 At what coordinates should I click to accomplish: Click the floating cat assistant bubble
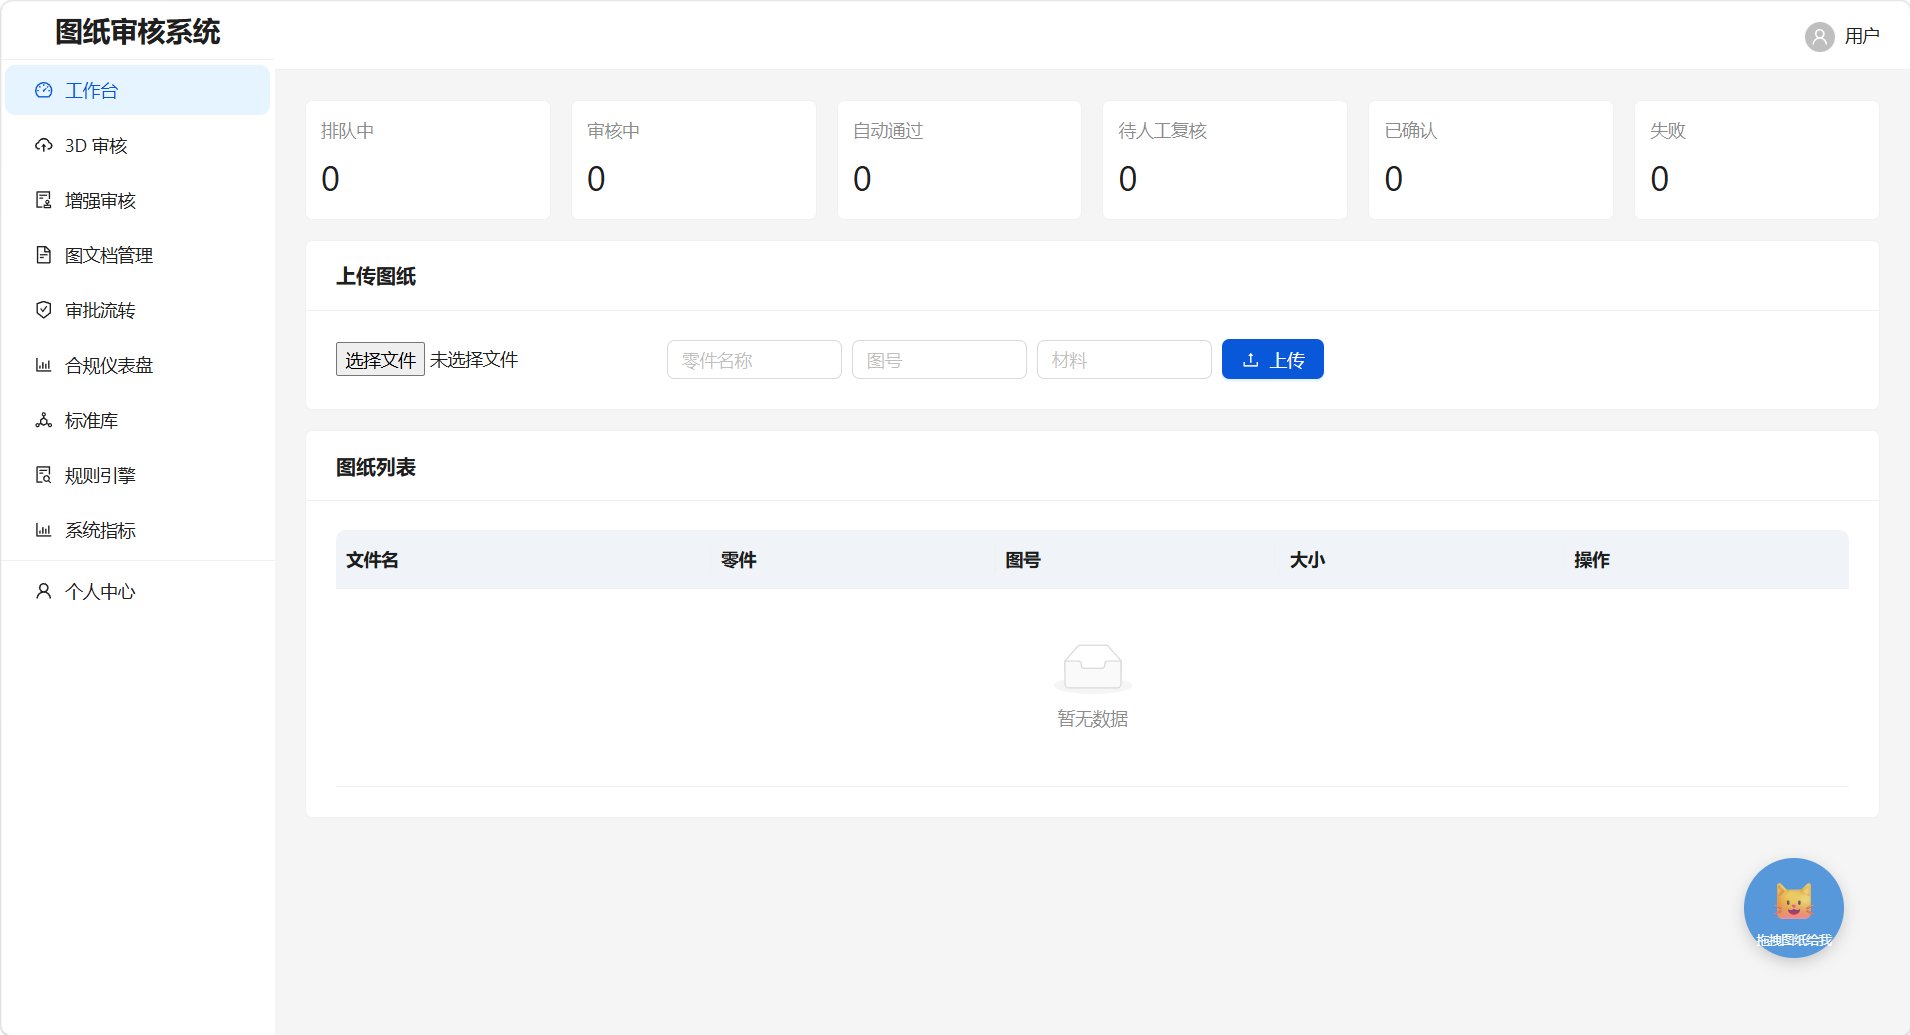click(1793, 908)
